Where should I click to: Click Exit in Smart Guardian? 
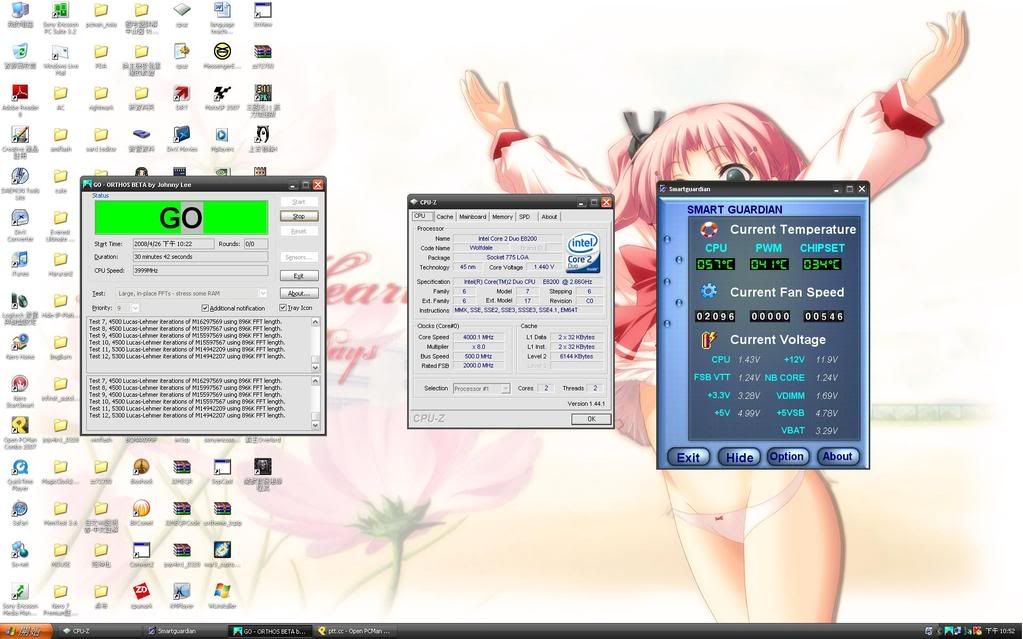(688, 457)
